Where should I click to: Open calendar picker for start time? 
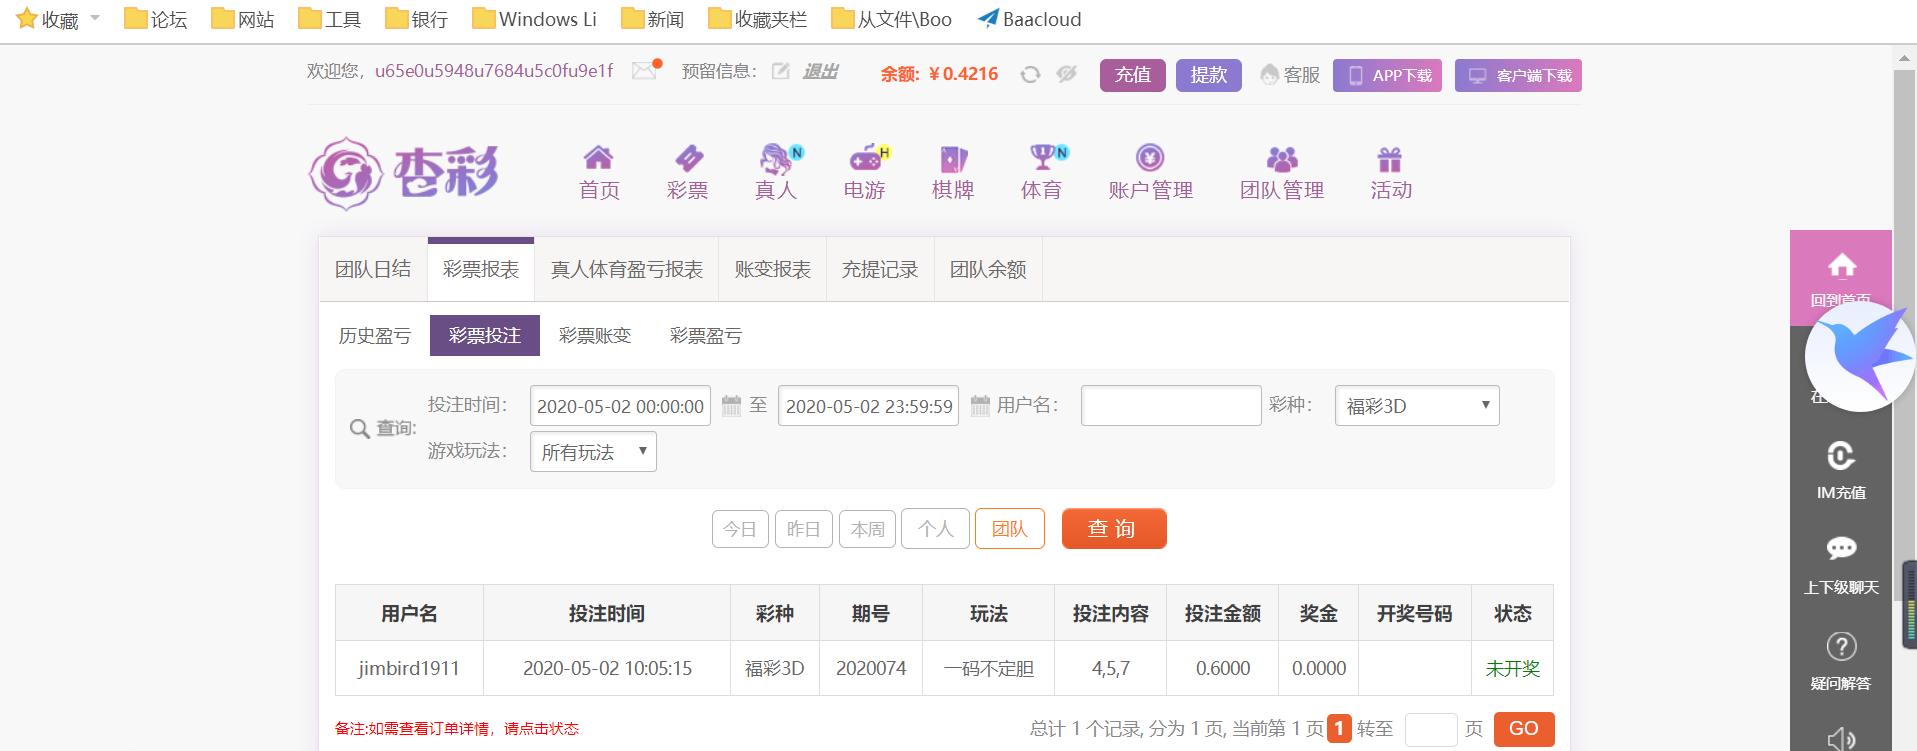[731, 405]
